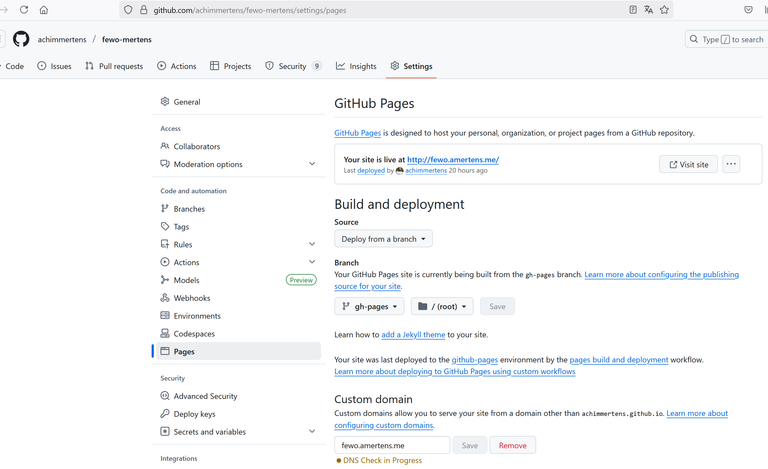The image size is (768, 469).
Task: Open the / (root) folder dropdown
Action: [x=442, y=306]
